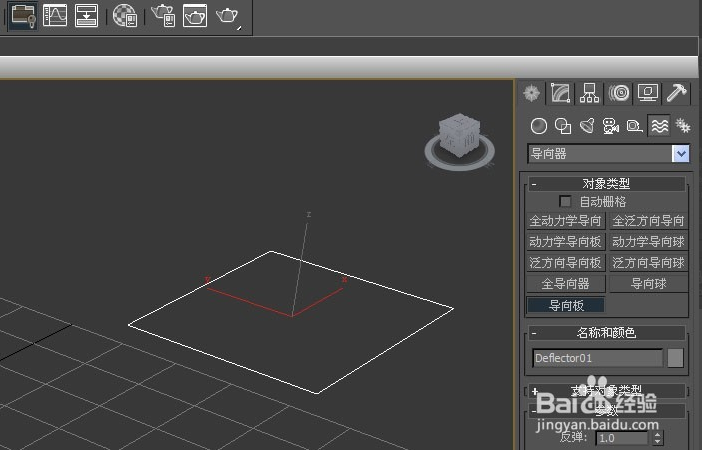The height and width of the screenshot is (450, 702).
Task: Click the 反弹 spinner arrows
Action: pyautogui.click(x=657, y=438)
